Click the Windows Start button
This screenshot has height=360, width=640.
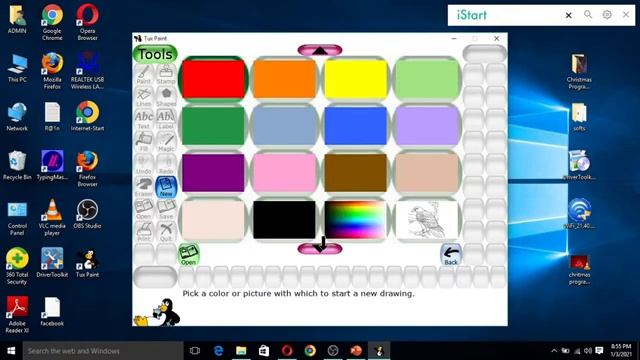click(x=11, y=351)
